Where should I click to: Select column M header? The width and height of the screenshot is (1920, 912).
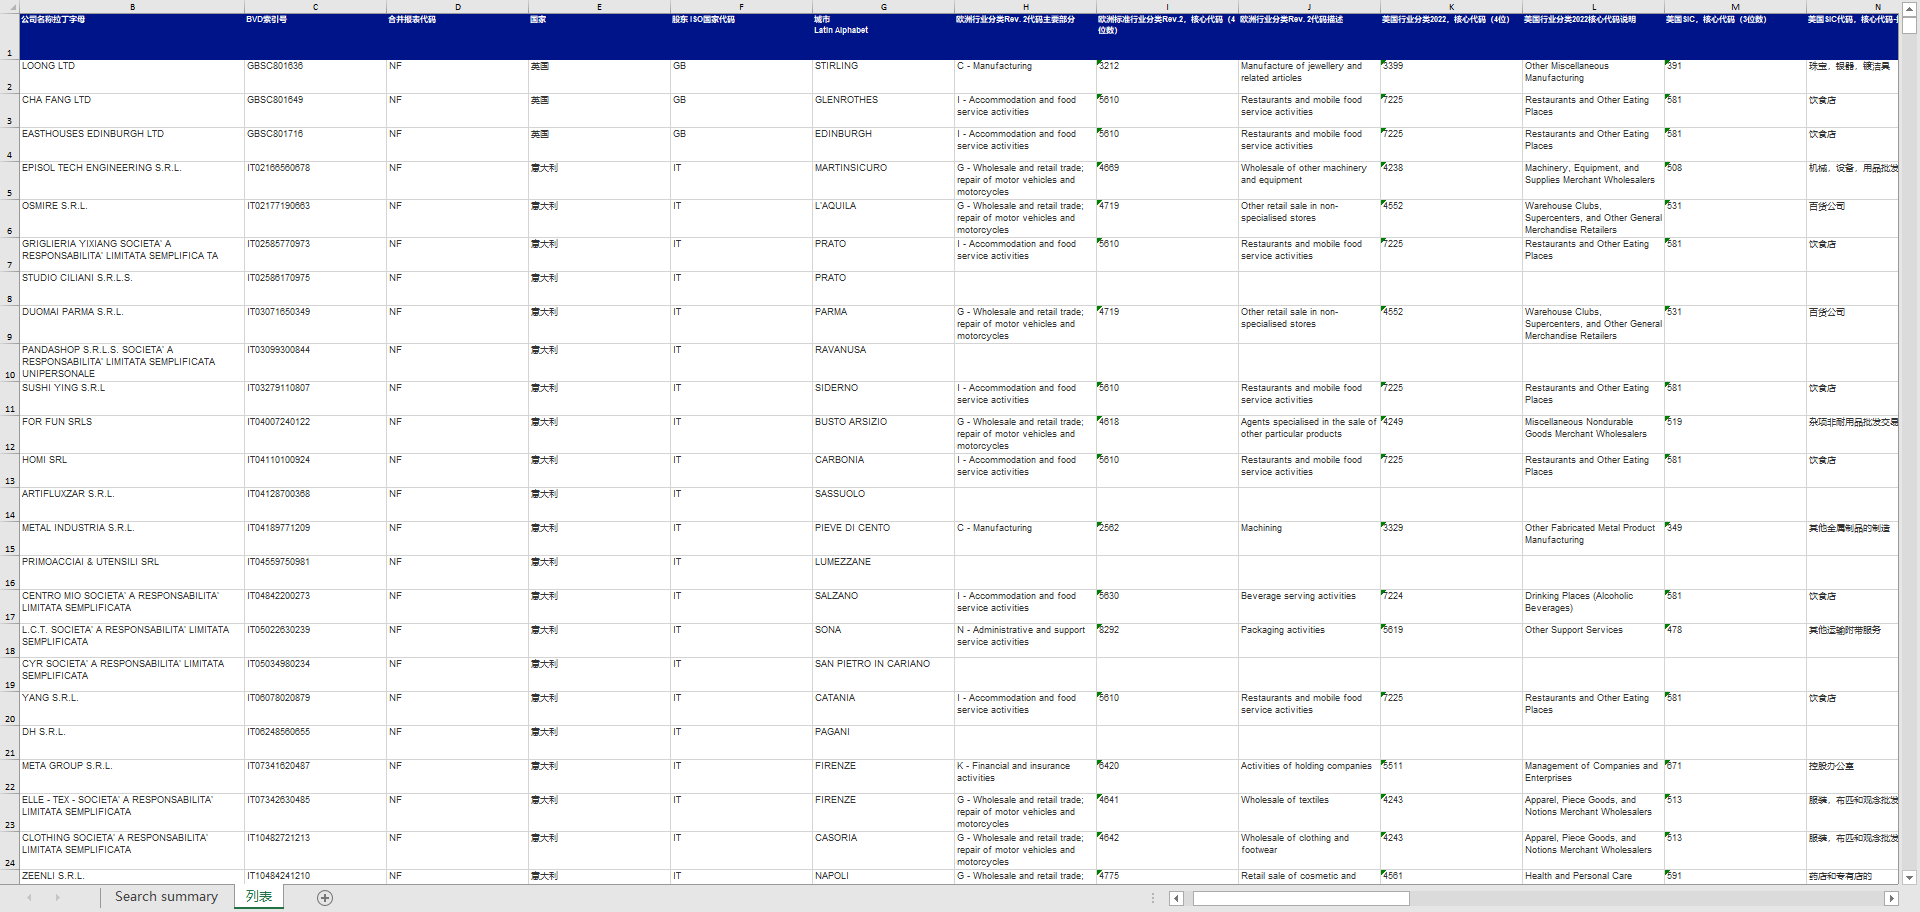tap(1735, 7)
